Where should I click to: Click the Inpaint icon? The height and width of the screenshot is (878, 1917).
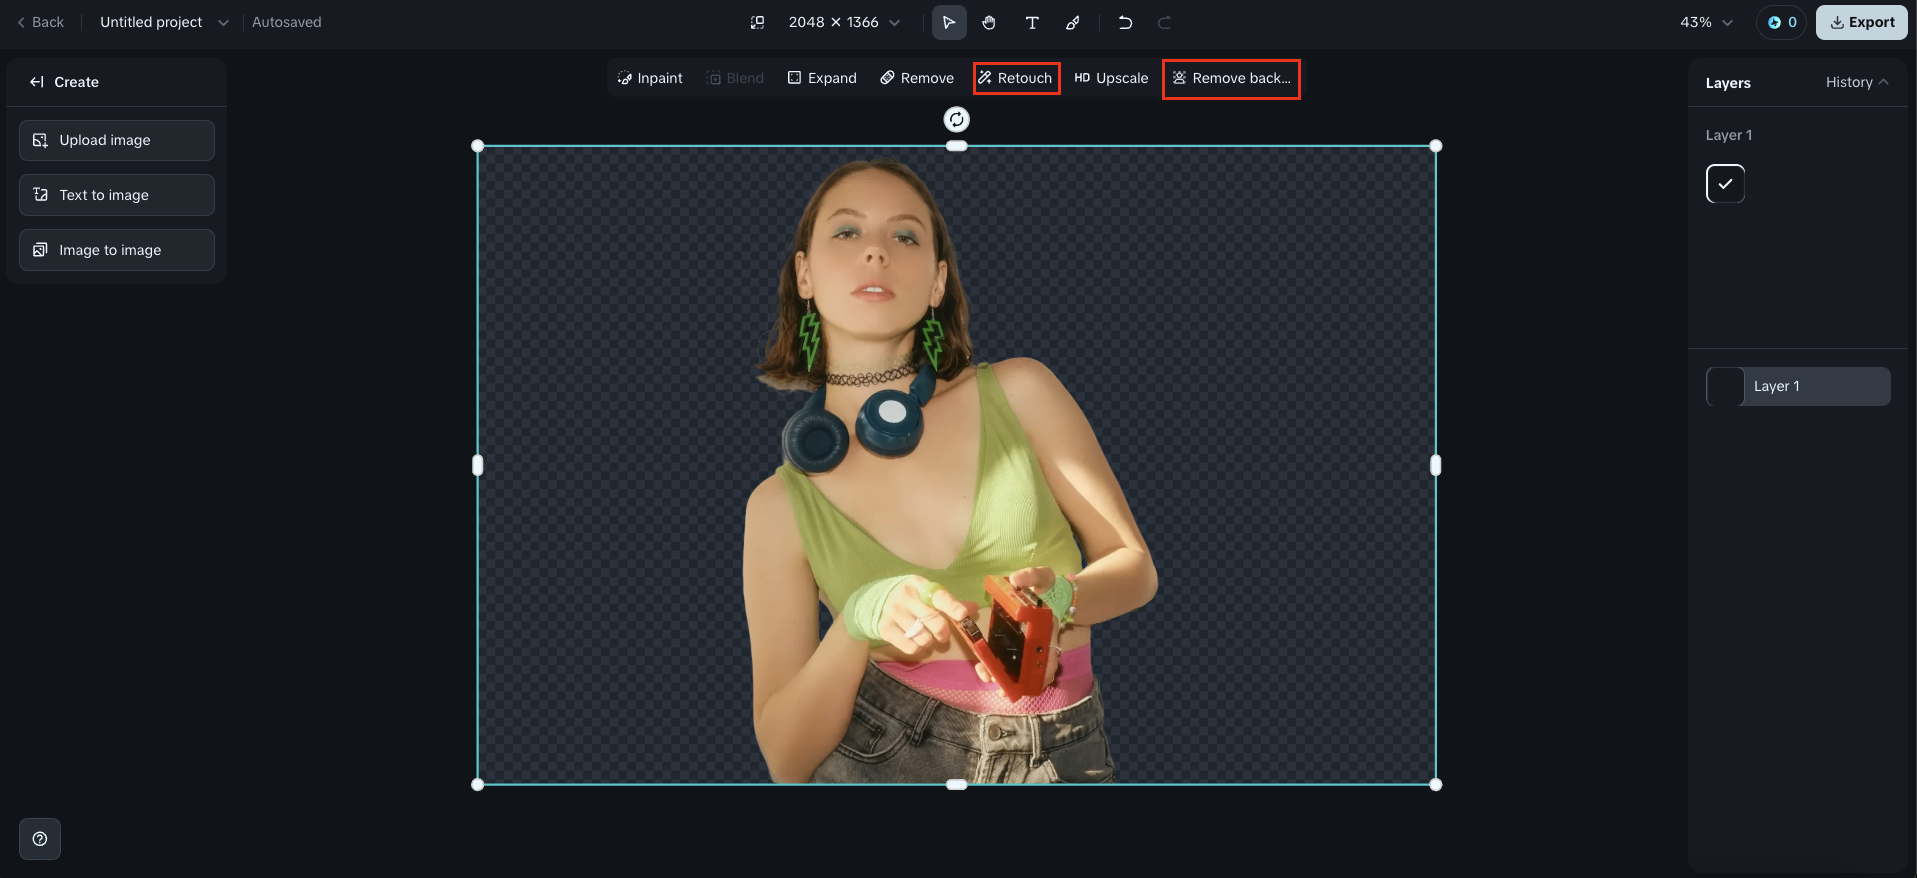[x=625, y=78]
